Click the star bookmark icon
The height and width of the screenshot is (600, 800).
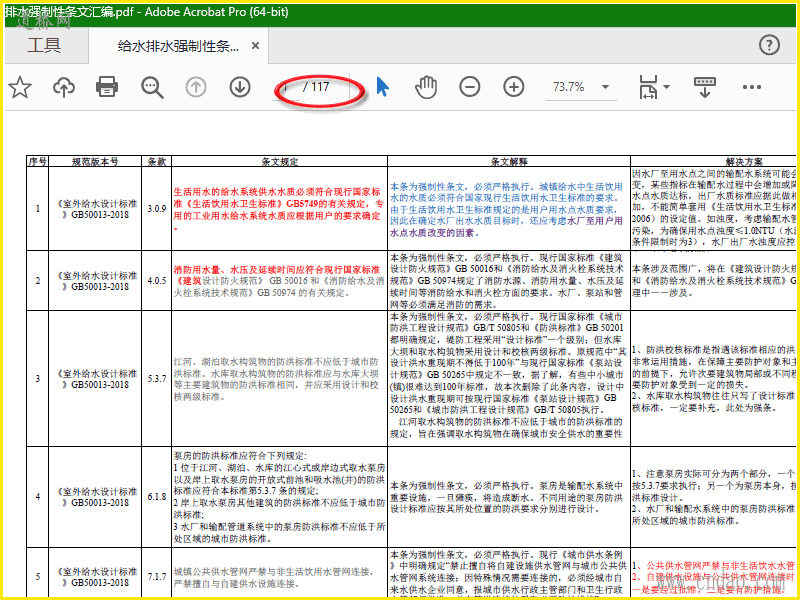point(20,87)
